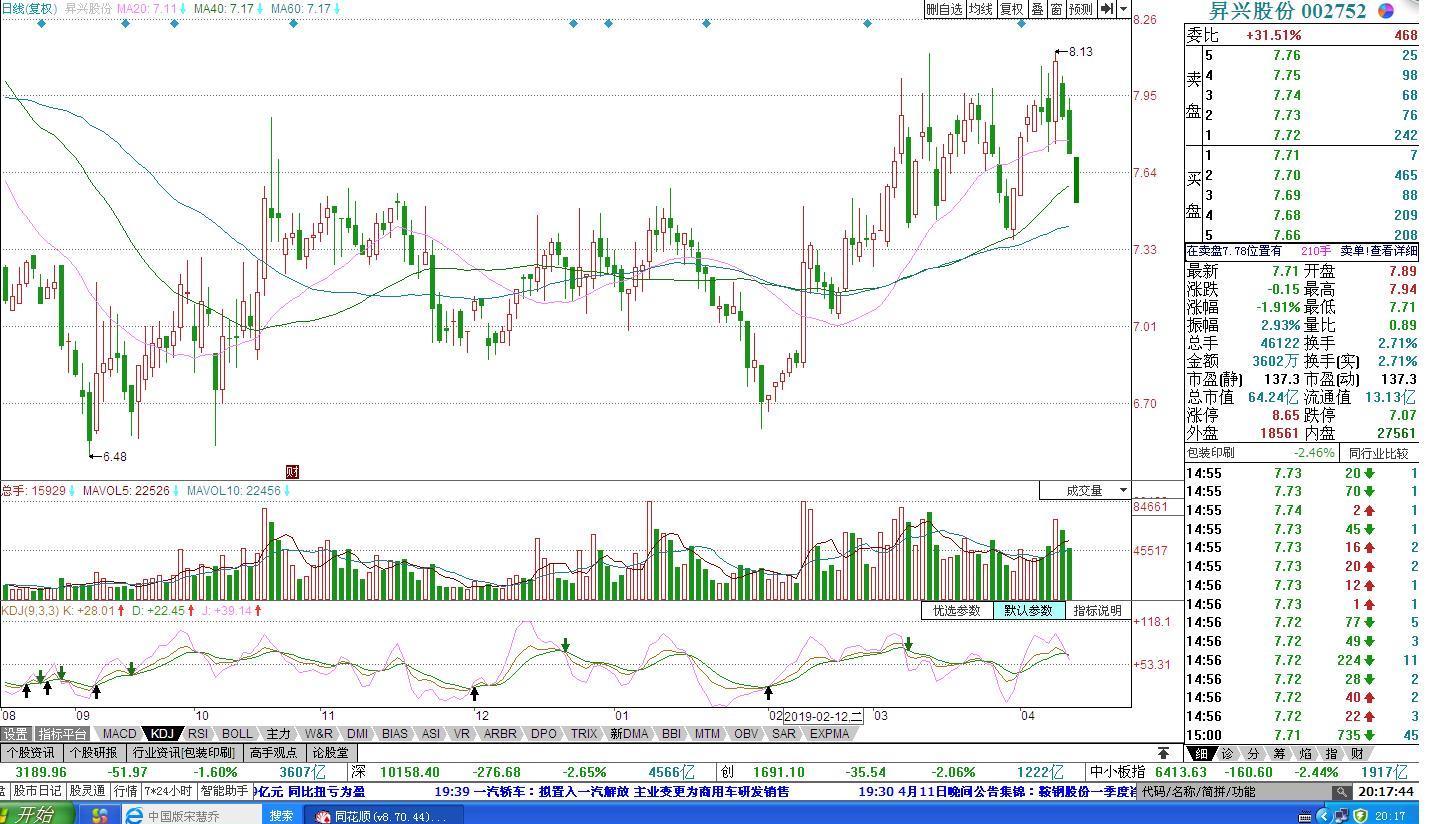This screenshot has width=1440, height=824.
Task: Click the 窗 window button
Action: pyautogui.click(x=1056, y=9)
